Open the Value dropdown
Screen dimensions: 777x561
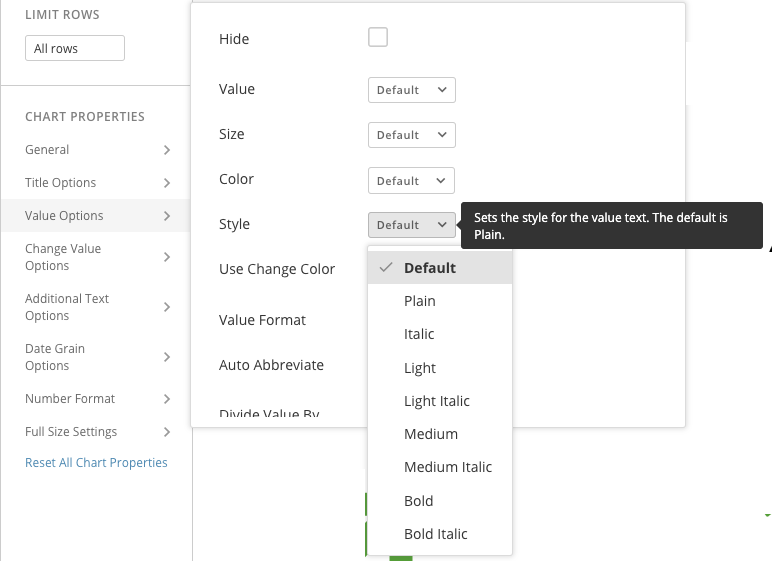click(412, 90)
